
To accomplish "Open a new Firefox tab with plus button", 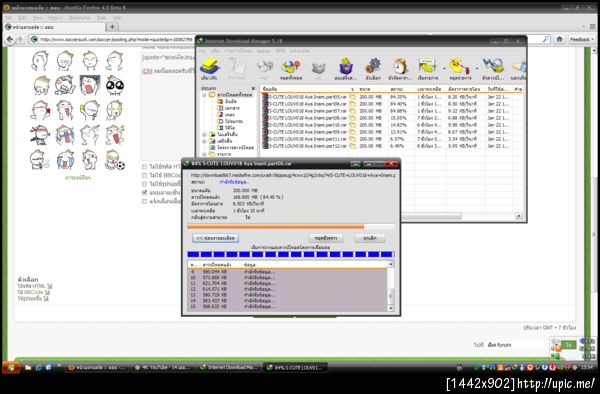I will 112,26.
